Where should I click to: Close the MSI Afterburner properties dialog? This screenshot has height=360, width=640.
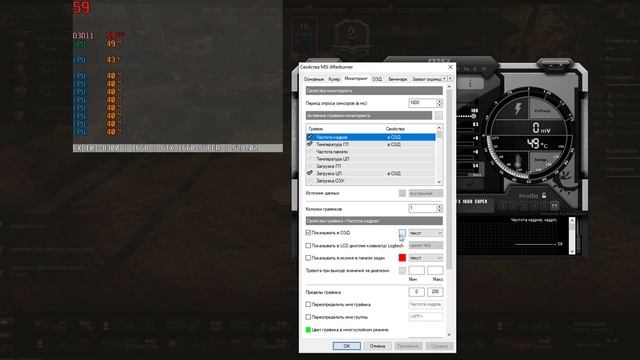point(450,67)
